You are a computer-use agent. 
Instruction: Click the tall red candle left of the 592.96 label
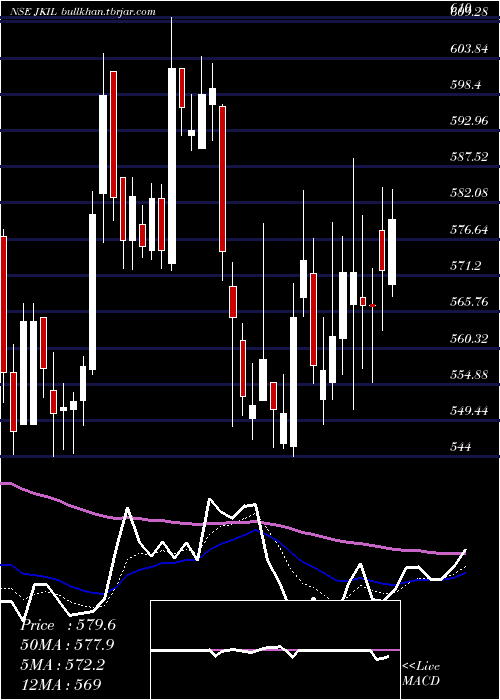222,179
